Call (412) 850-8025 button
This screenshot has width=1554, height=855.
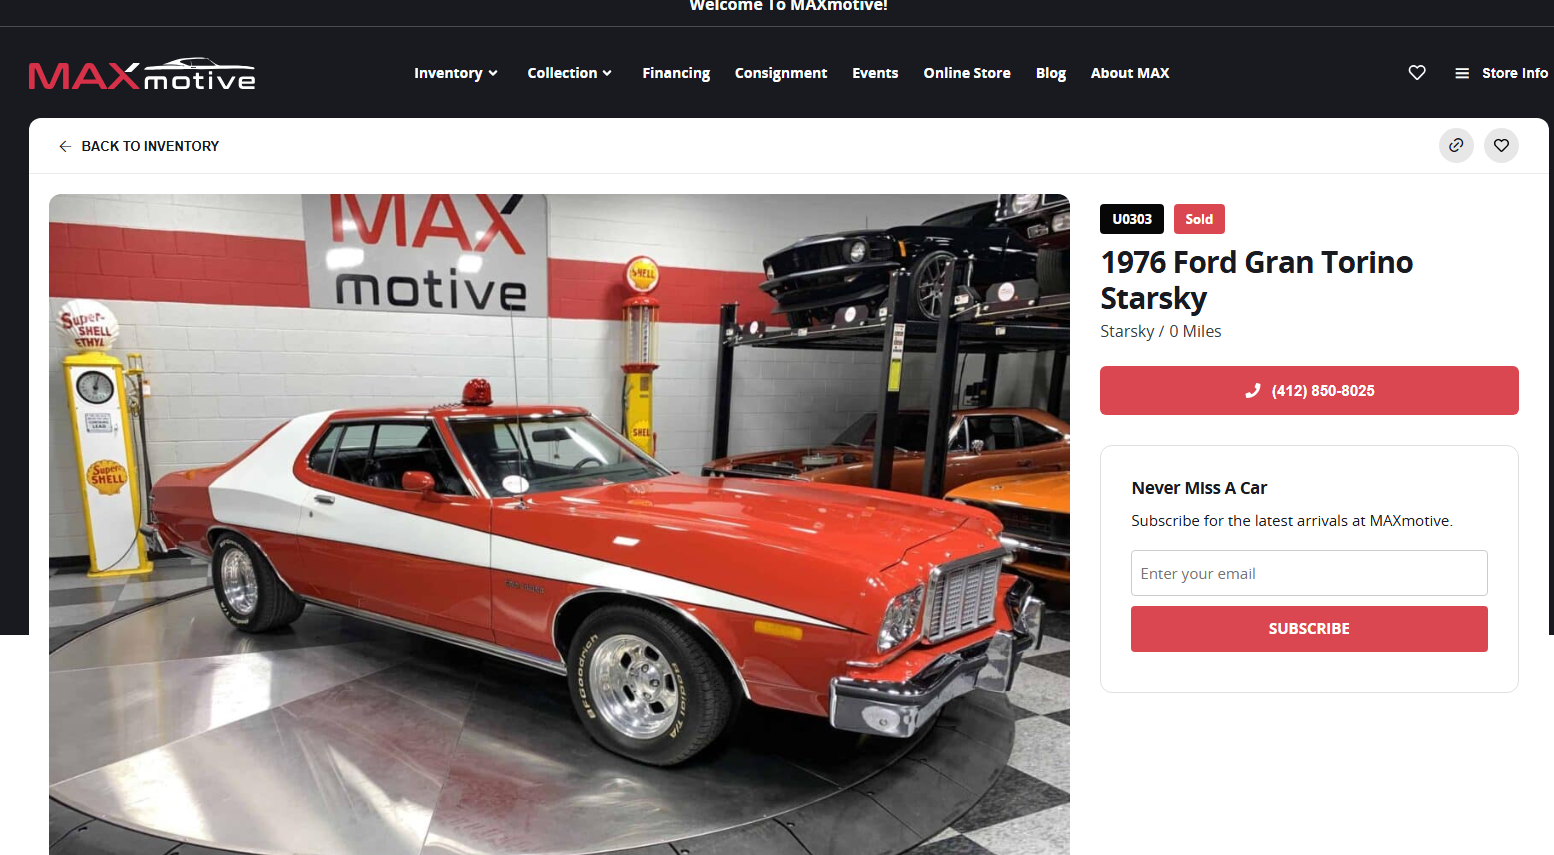click(1309, 391)
